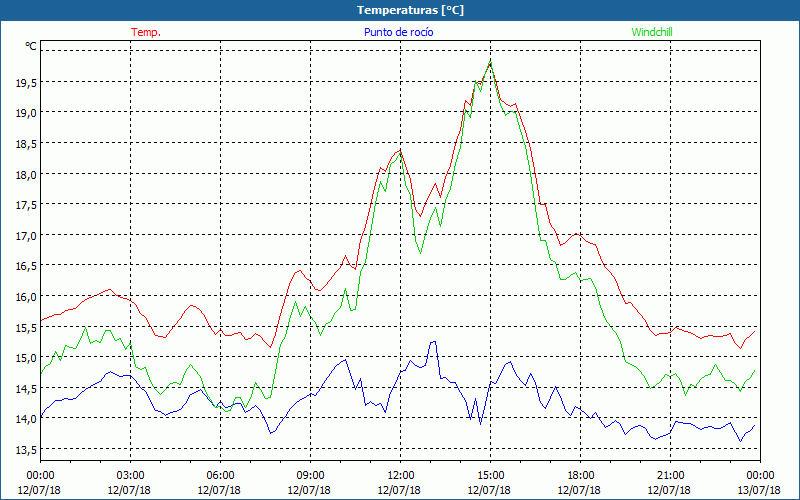Click the 17,0 y-axis value
The image size is (800, 500).
coord(27,237)
